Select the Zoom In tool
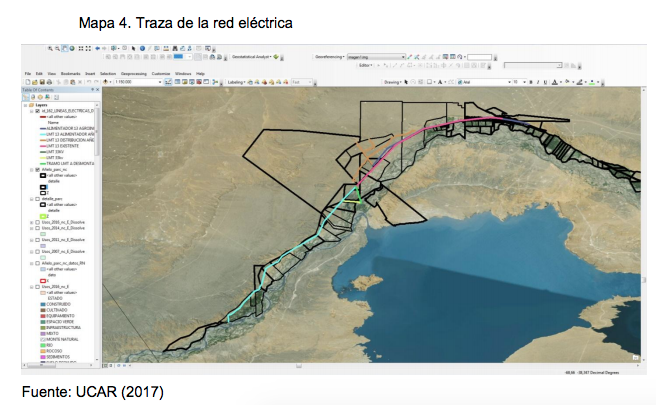This screenshot has width=656, height=405. click(50, 49)
